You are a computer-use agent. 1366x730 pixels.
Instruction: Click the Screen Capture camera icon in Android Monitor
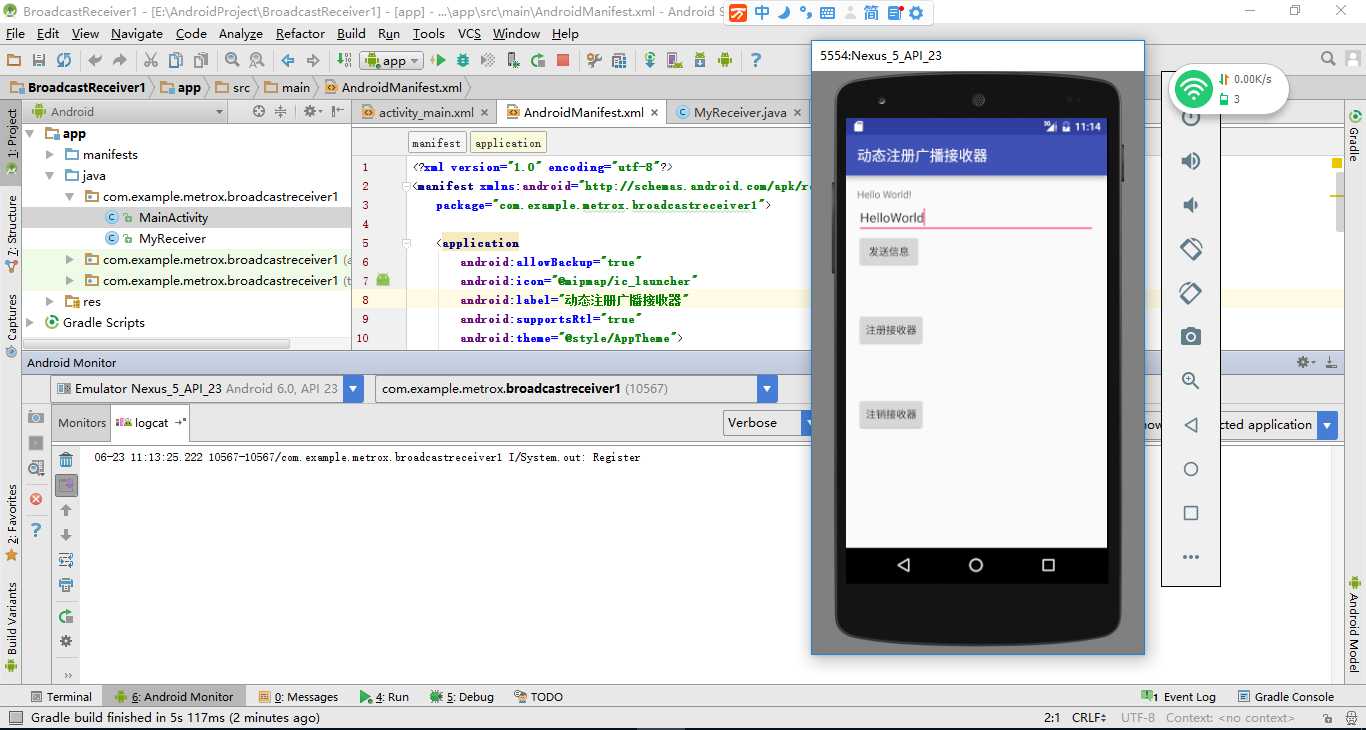pyautogui.click(x=36, y=417)
